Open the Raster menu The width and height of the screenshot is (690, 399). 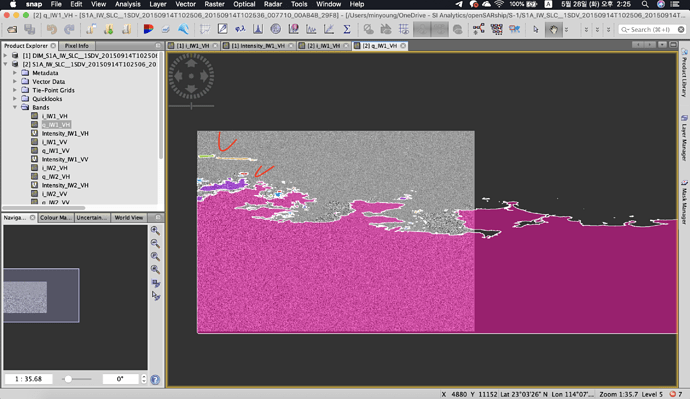tap(214, 4)
